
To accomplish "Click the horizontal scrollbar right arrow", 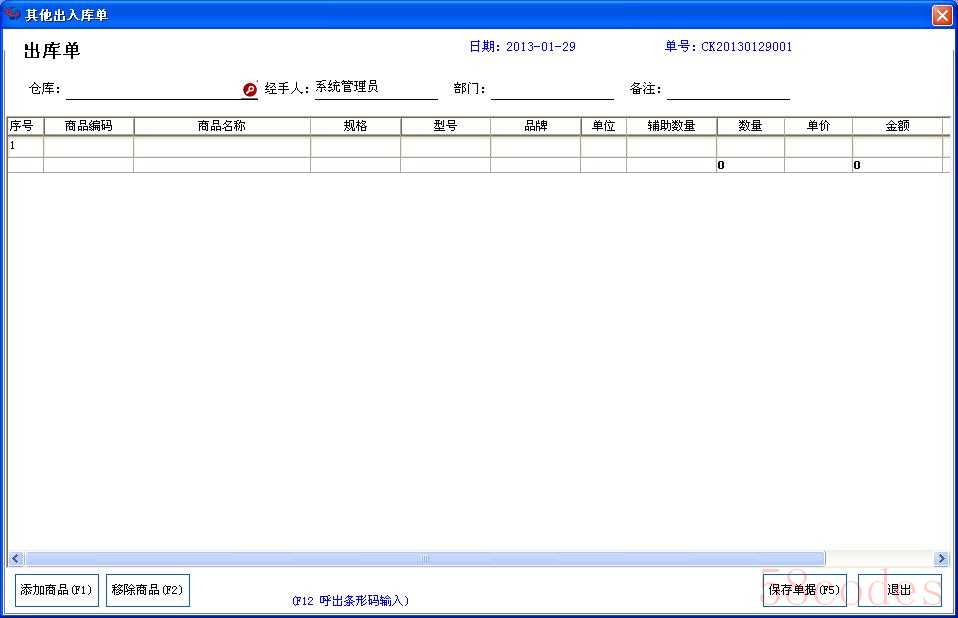I will pyautogui.click(x=941, y=558).
